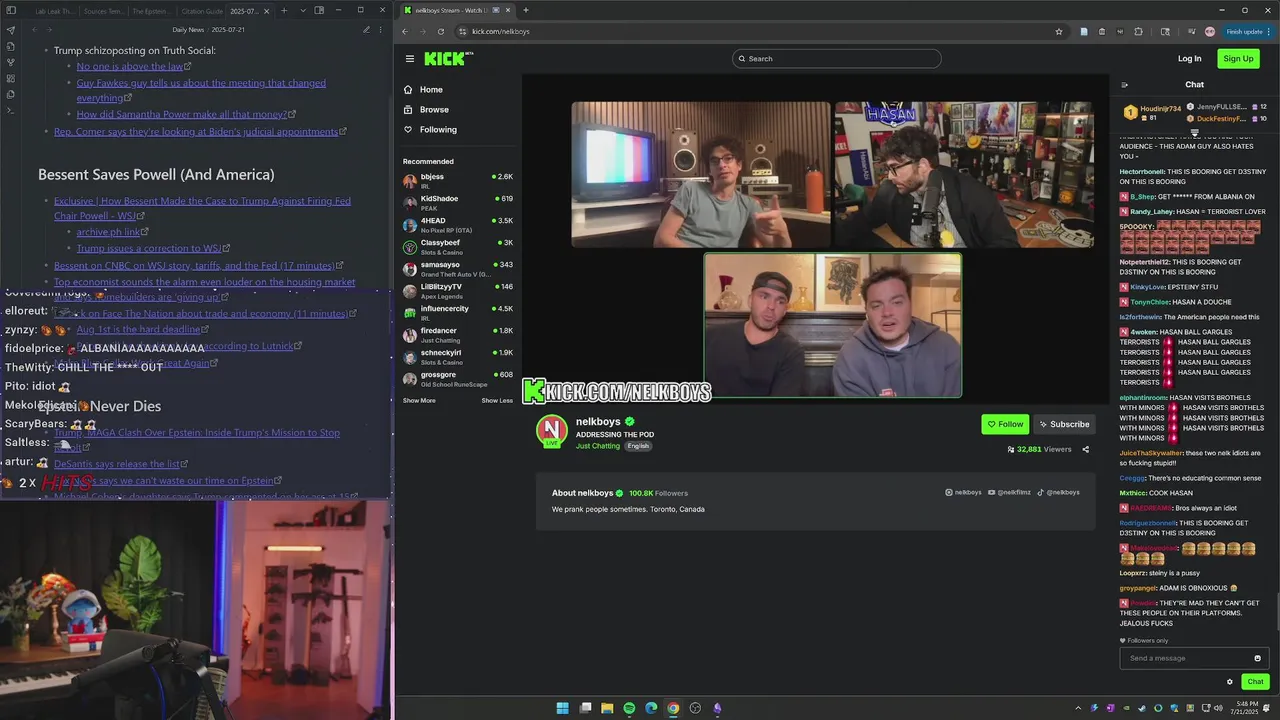Open Obsidian from the taskbar

pos(717,708)
